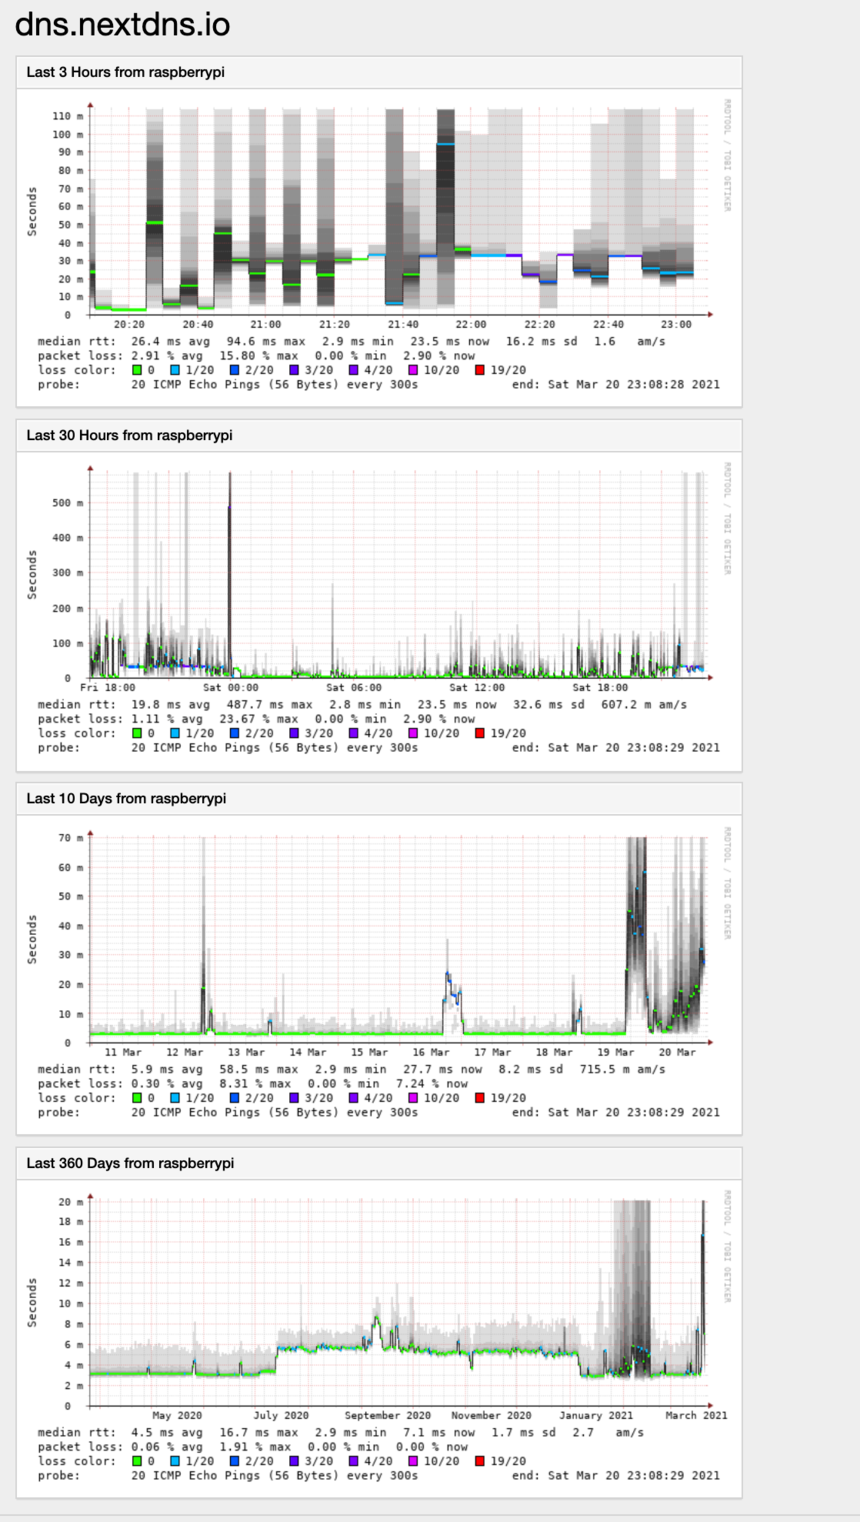Click the 2/20 blue swatch in 3 Hours legend
Image resolution: width=860 pixels, height=1522 pixels.
click(x=234, y=370)
